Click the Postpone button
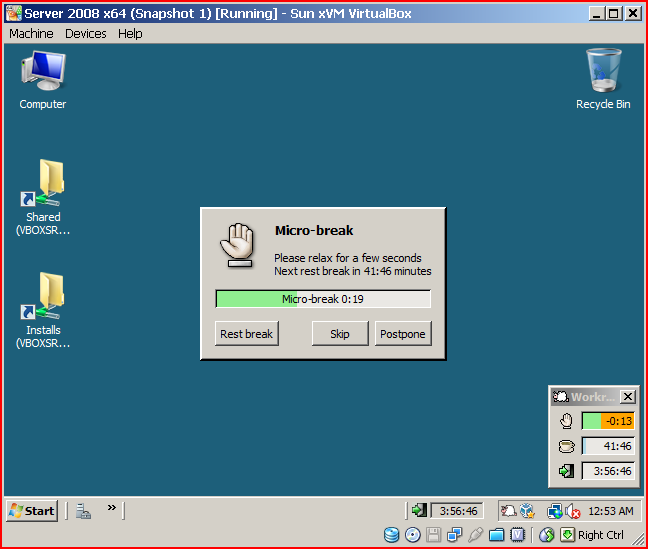 403,334
